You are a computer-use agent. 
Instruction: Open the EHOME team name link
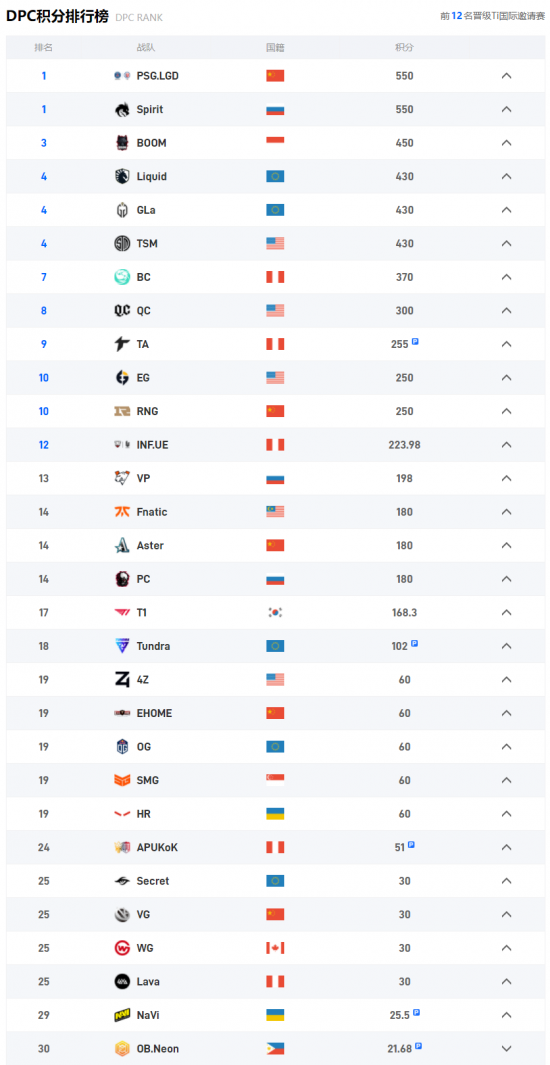point(154,713)
